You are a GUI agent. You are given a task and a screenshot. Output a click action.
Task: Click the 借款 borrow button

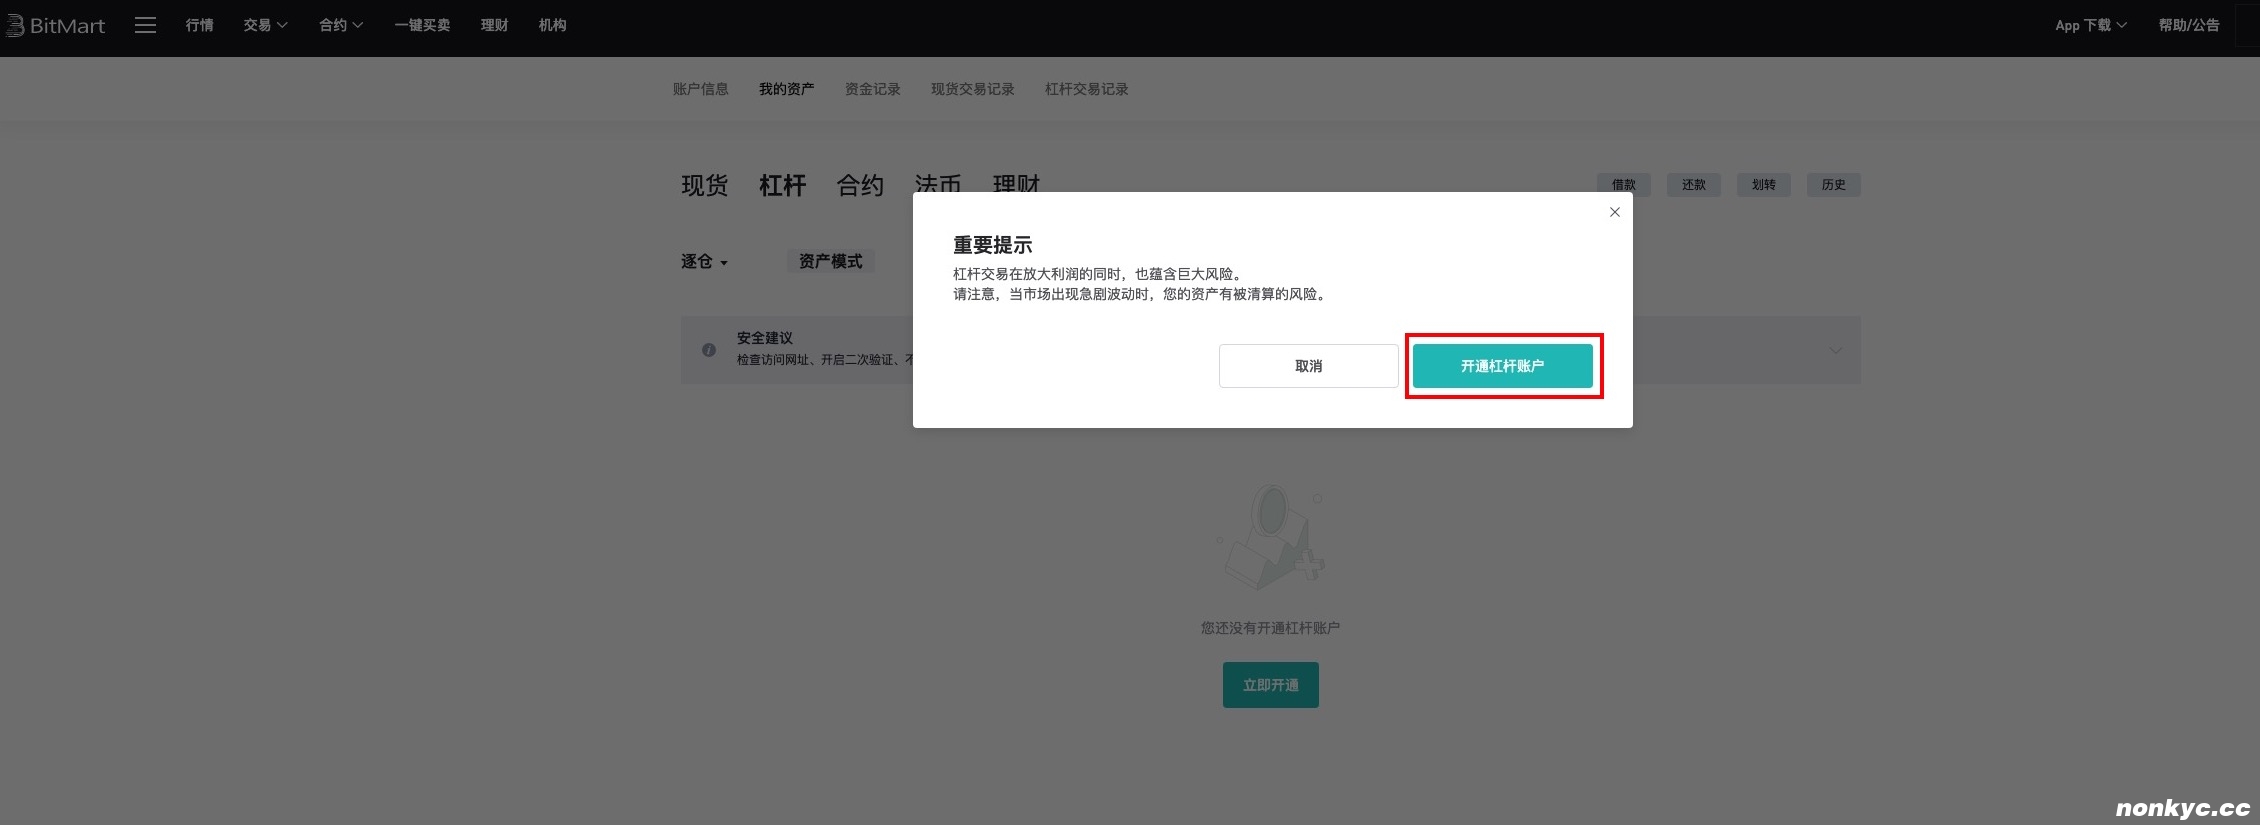coord(1623,185)
